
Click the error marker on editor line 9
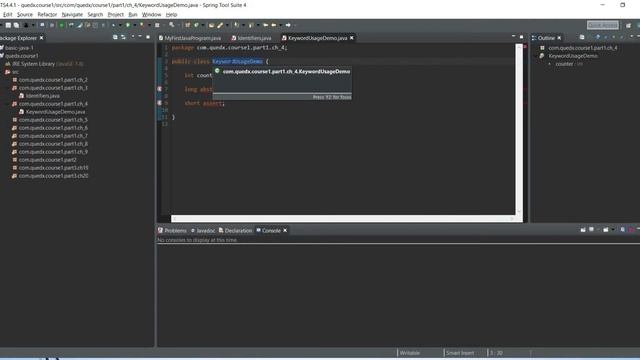(x=160, y=103)
